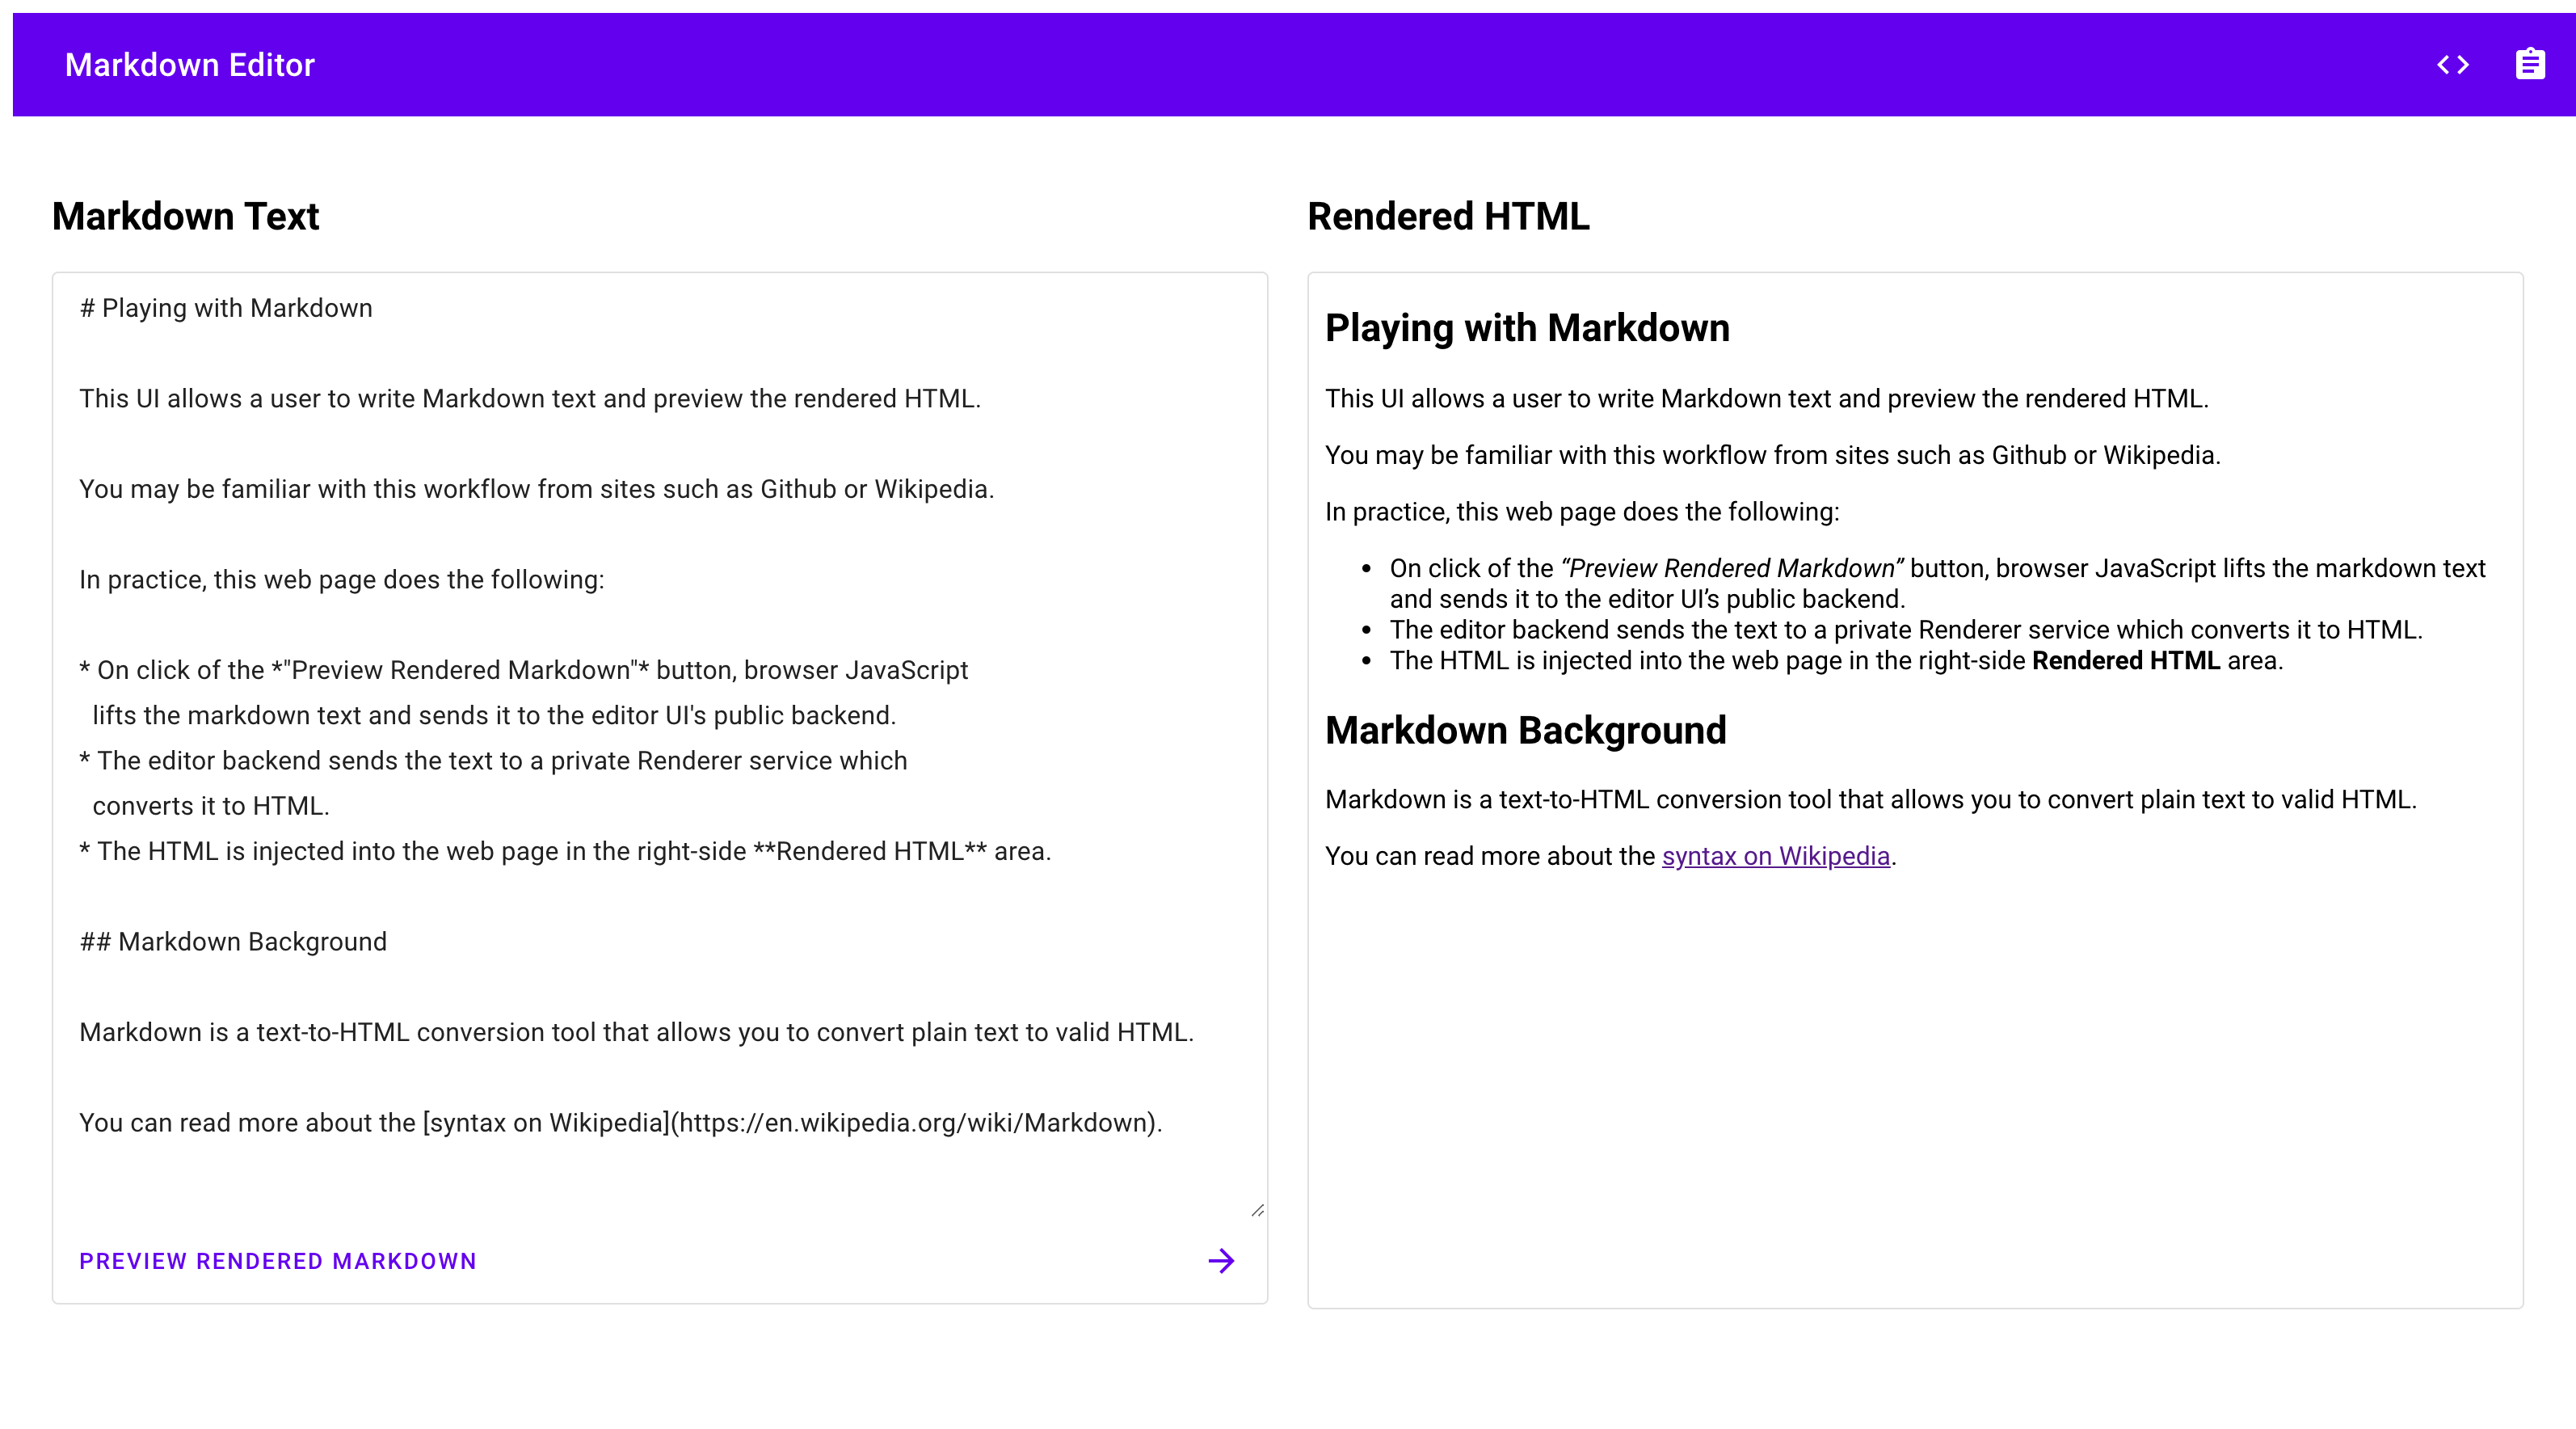The image size is (2576, 1429).
Task: Click the Markdown Editor title in header
Action: (x=190, y=65)
